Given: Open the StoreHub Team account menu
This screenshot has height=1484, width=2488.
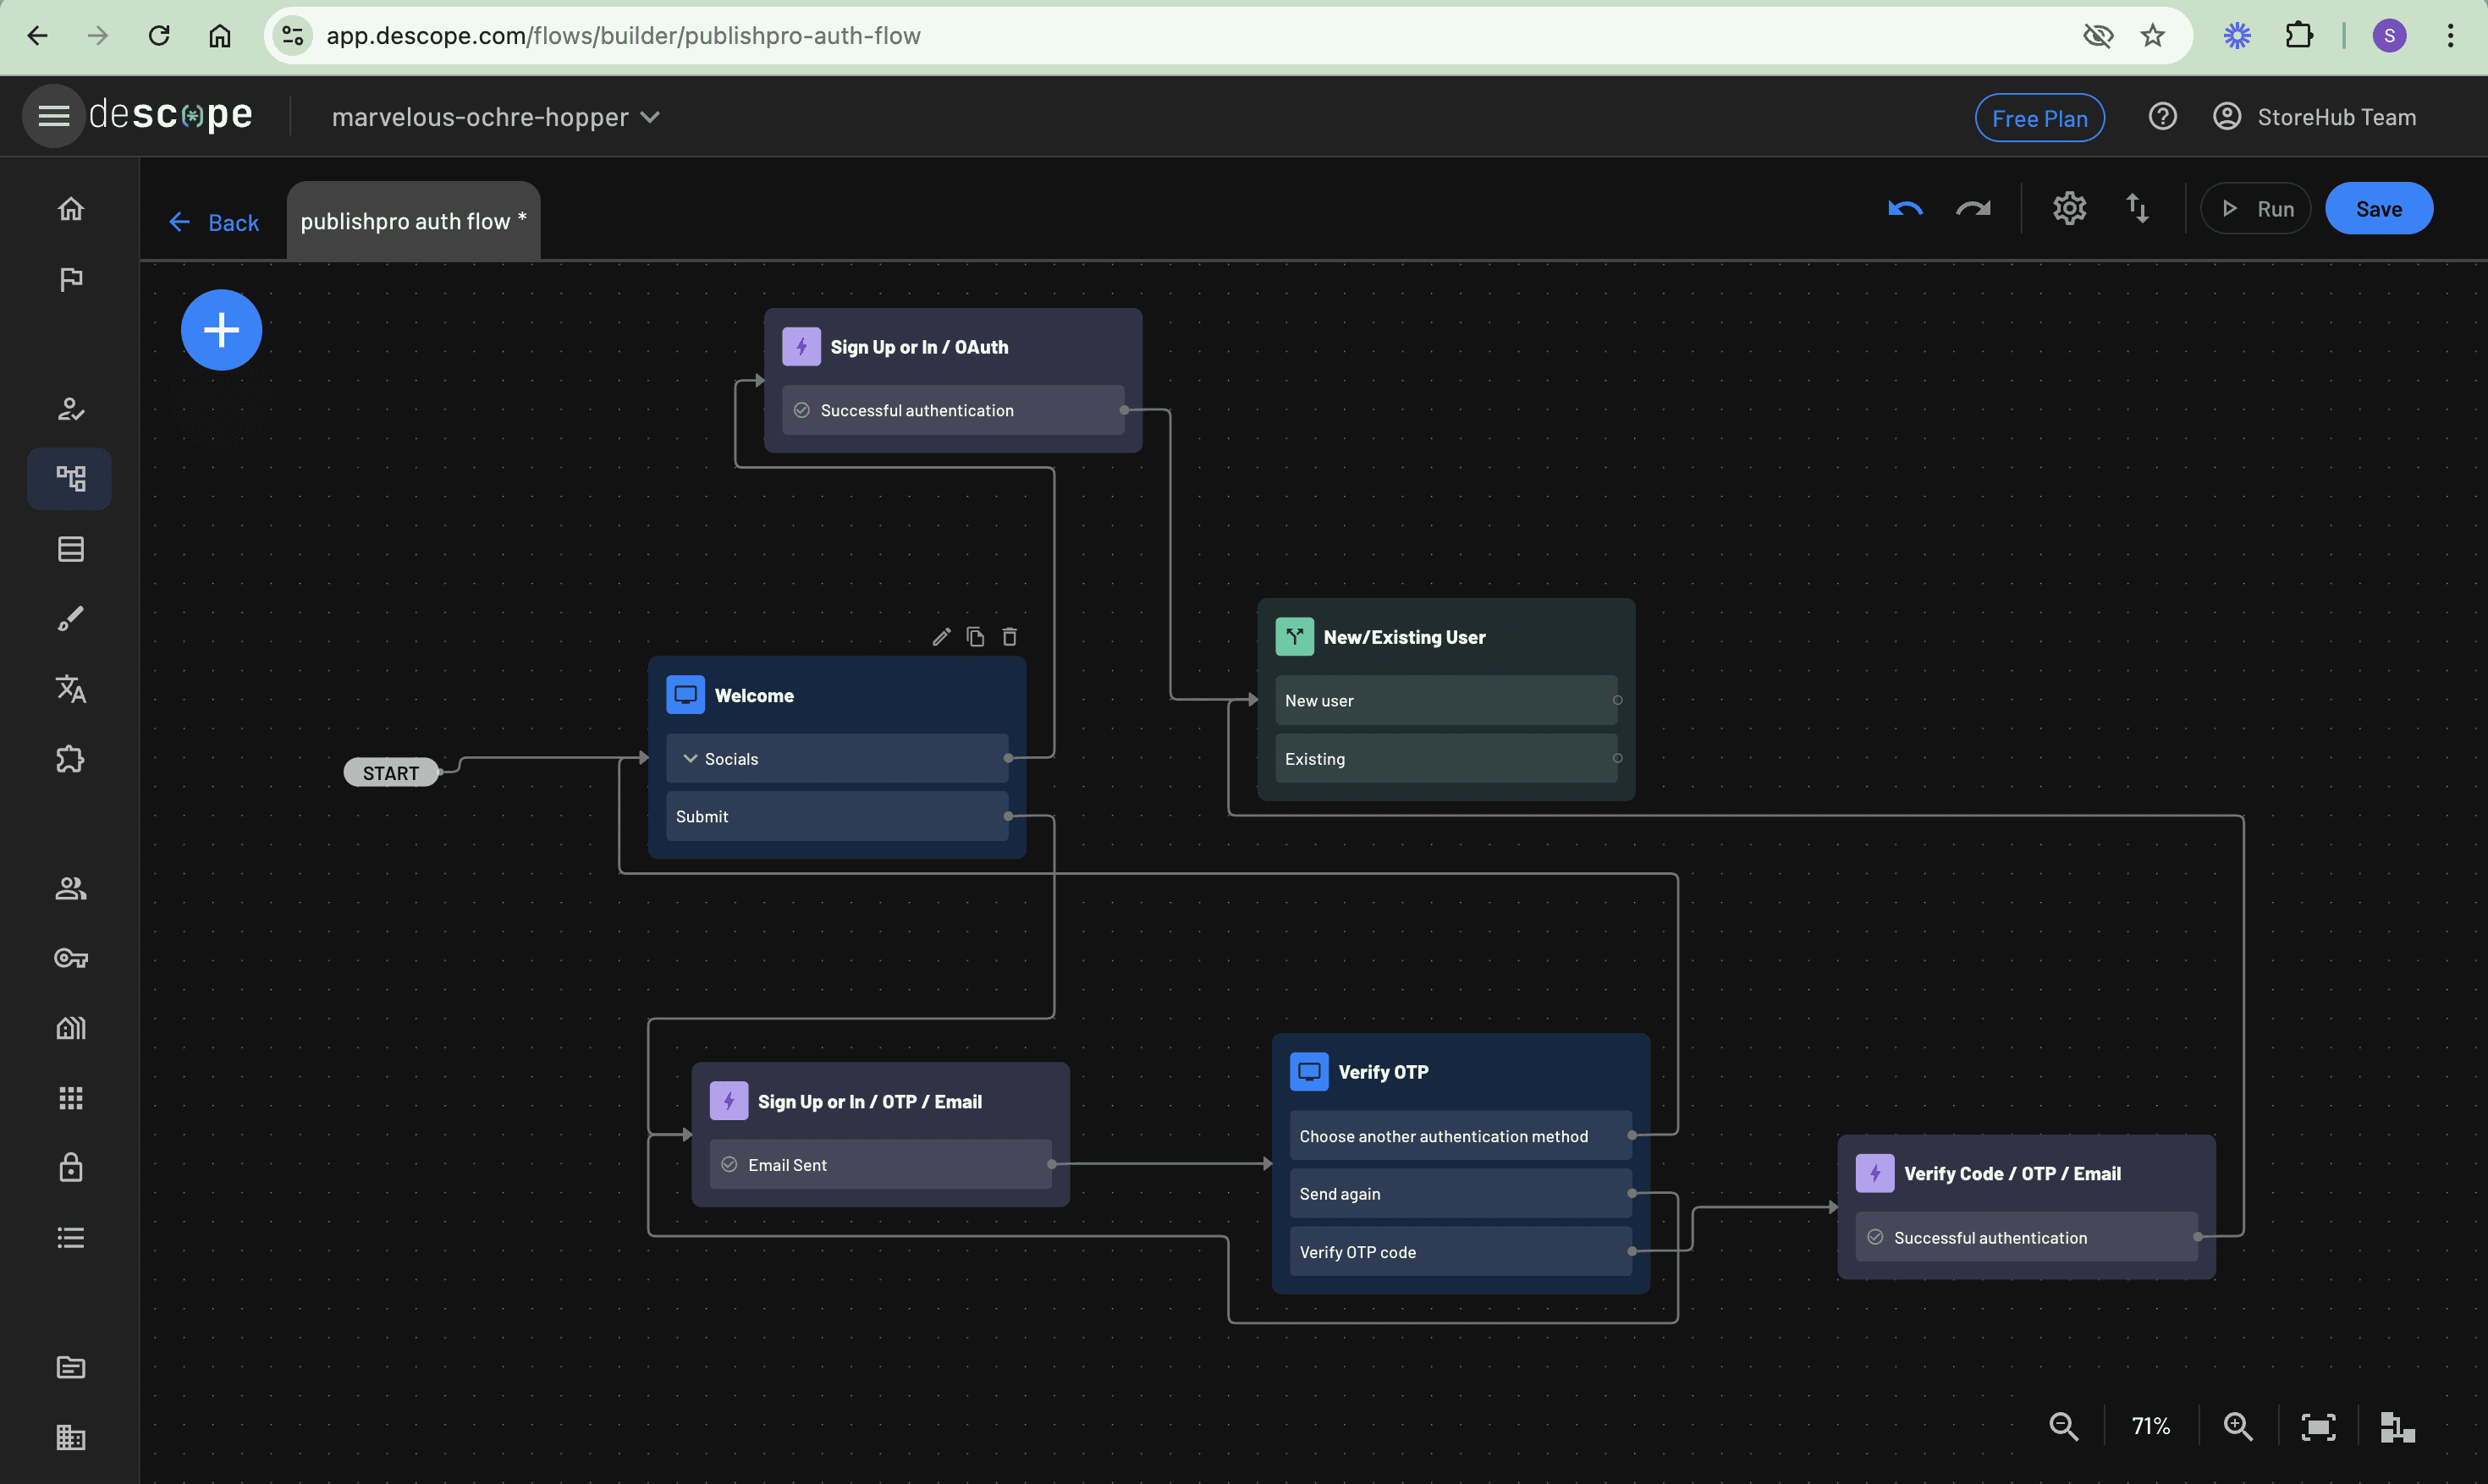Looking at the screenshot, I should pyautogui.click(x=2314, y=117).
